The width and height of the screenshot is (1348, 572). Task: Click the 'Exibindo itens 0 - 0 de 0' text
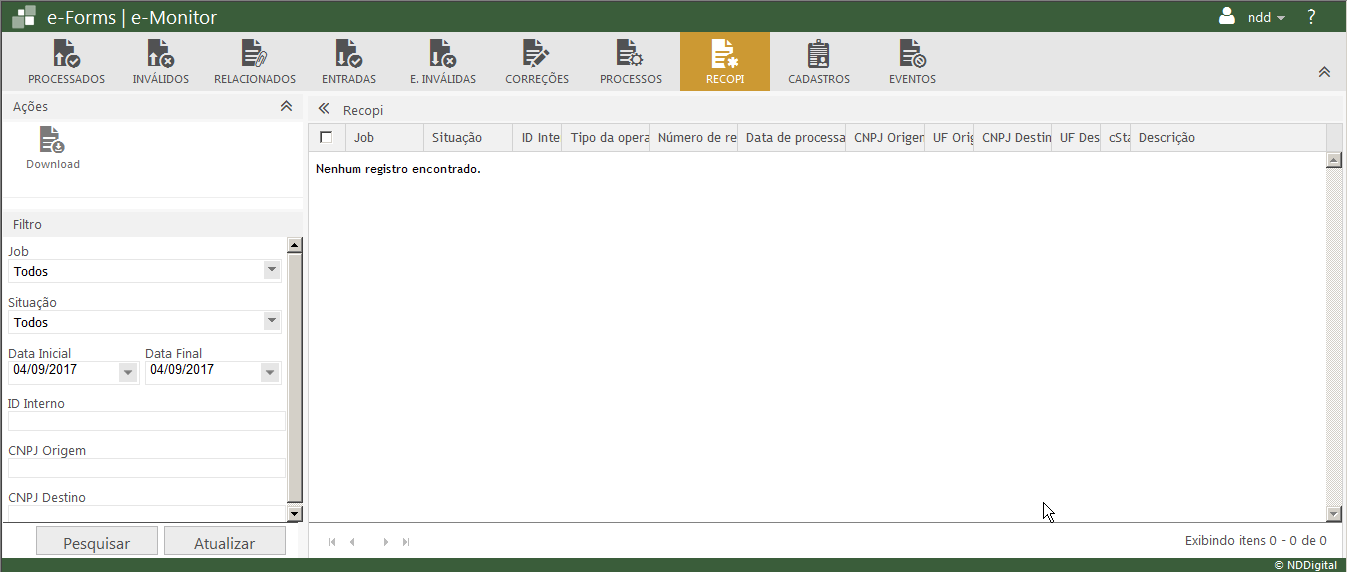pos(1255,541)
